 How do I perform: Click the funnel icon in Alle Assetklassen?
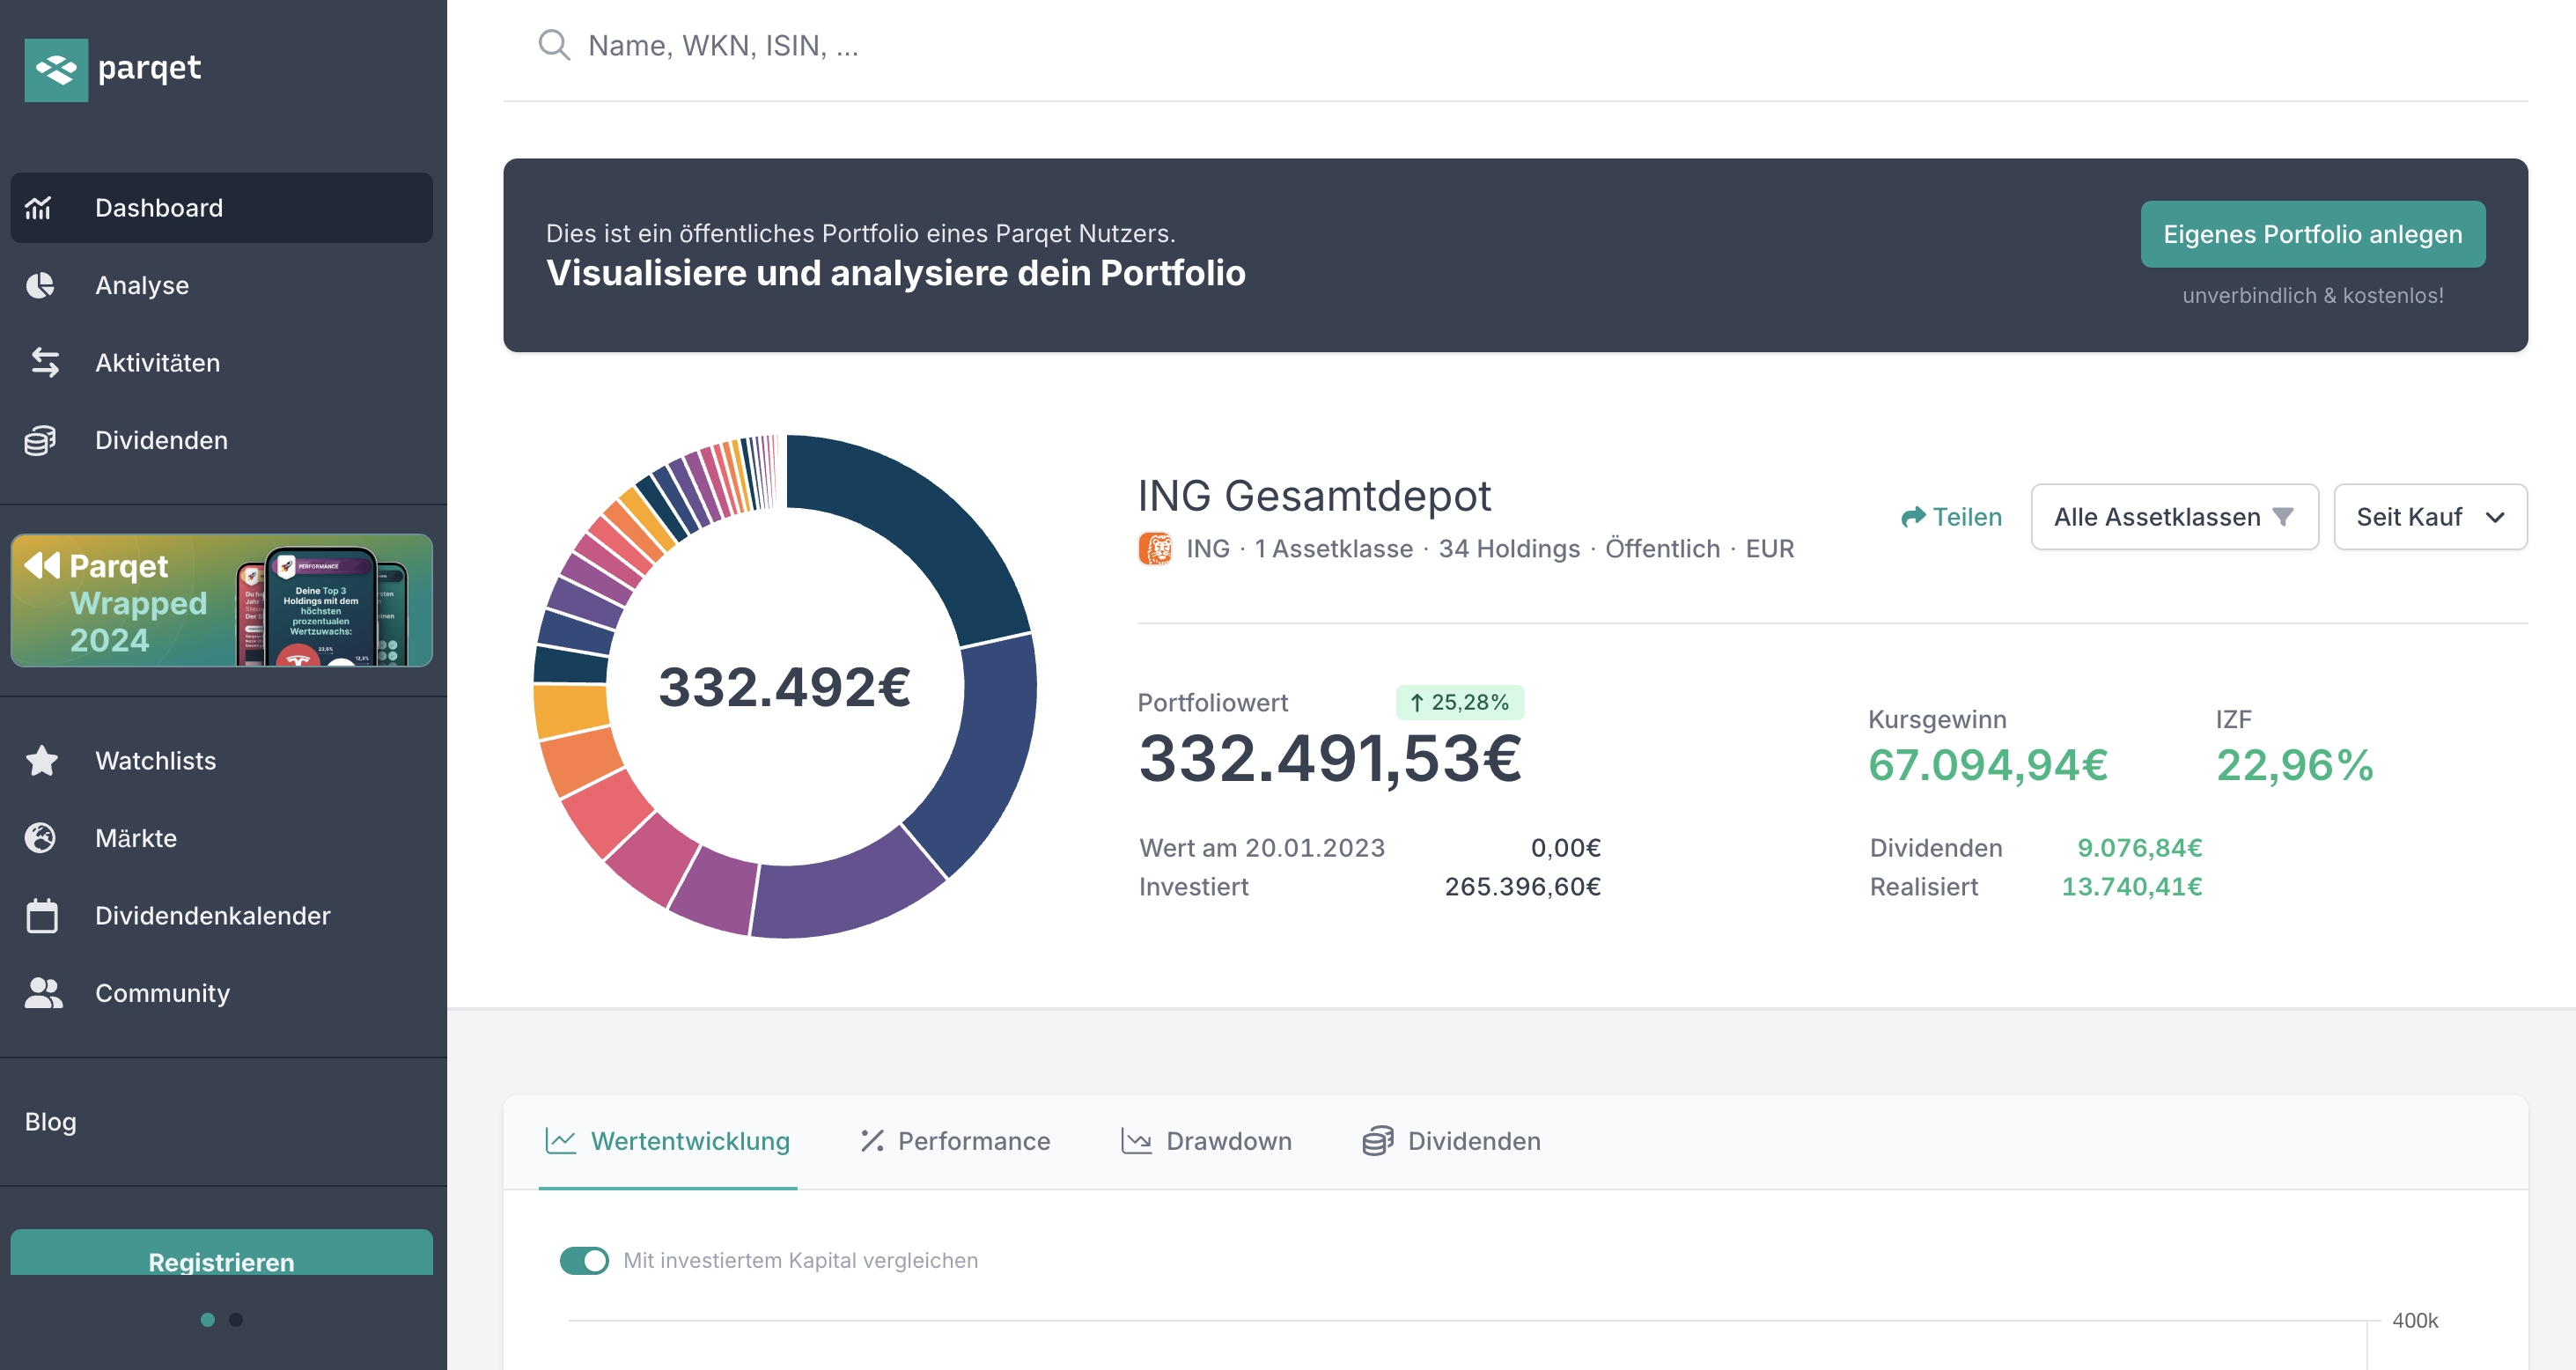click(x=2282, y=516)
